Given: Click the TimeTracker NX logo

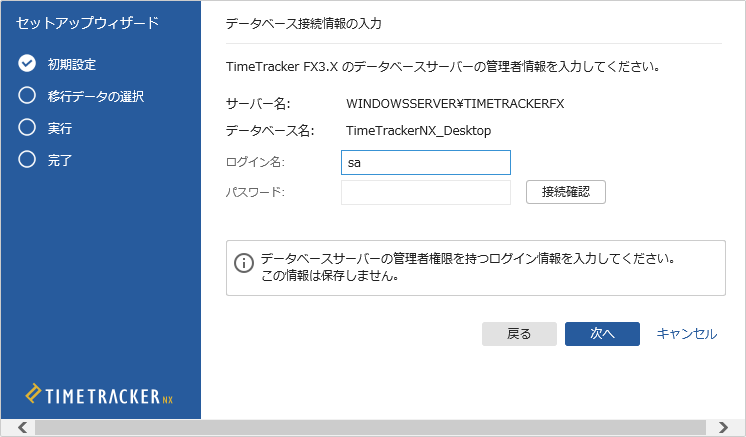Looking at the screenshot, I should 99,395.
